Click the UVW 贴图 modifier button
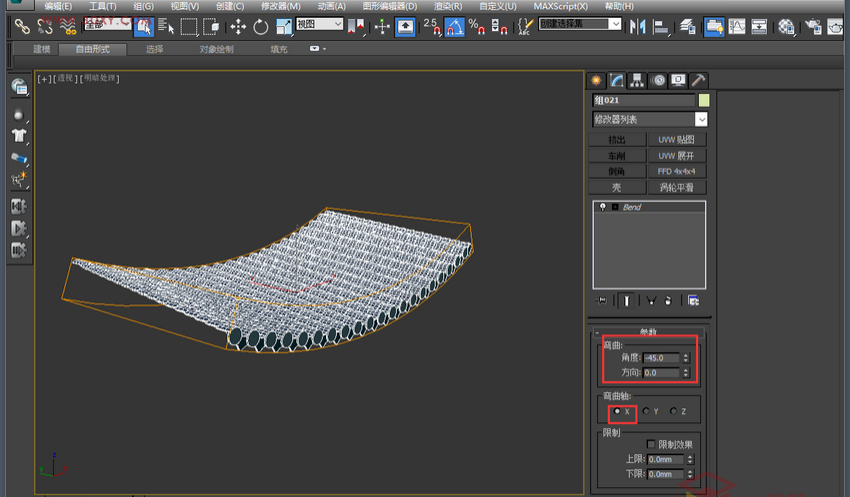Screen dimensions: 850x497 676,140
